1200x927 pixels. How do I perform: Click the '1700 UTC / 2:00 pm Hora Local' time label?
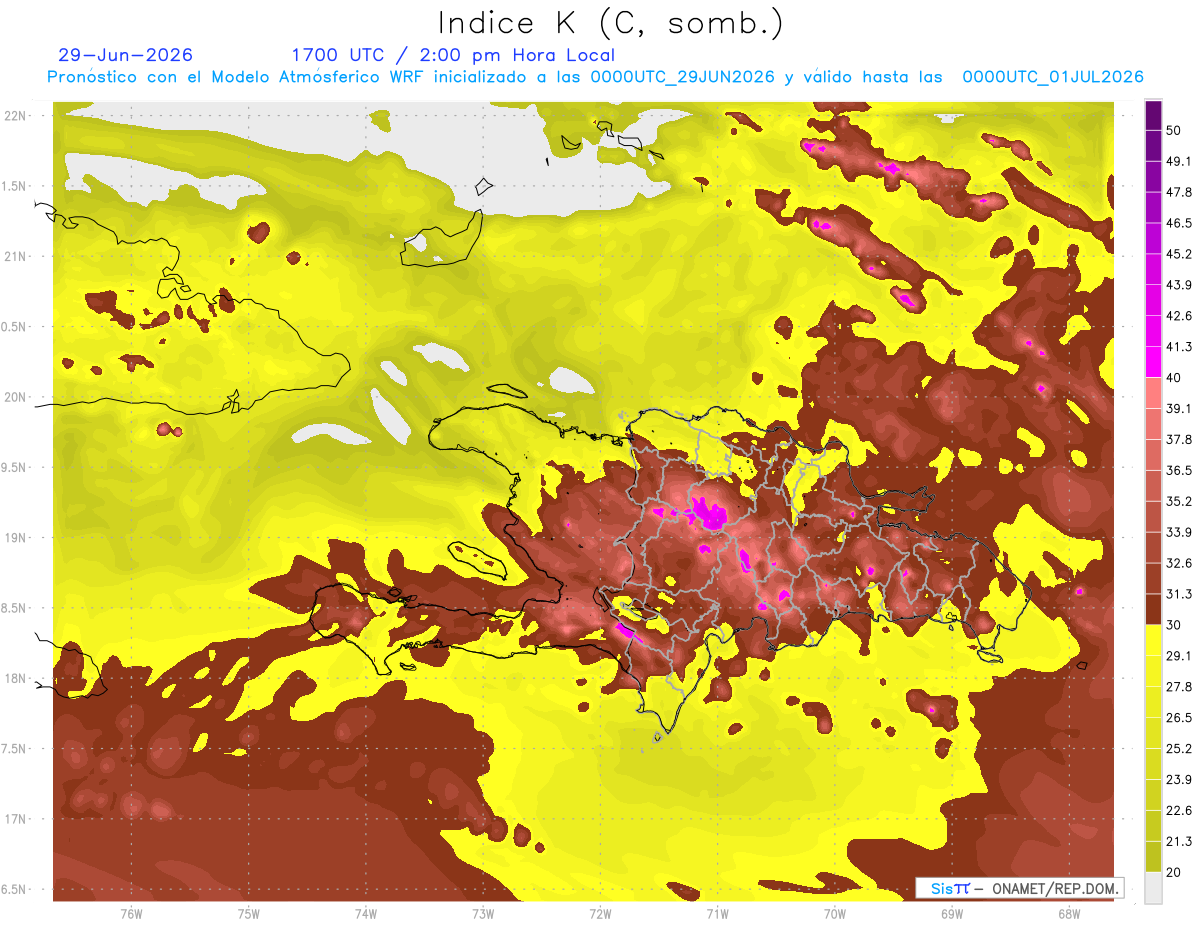coord(453,55)
